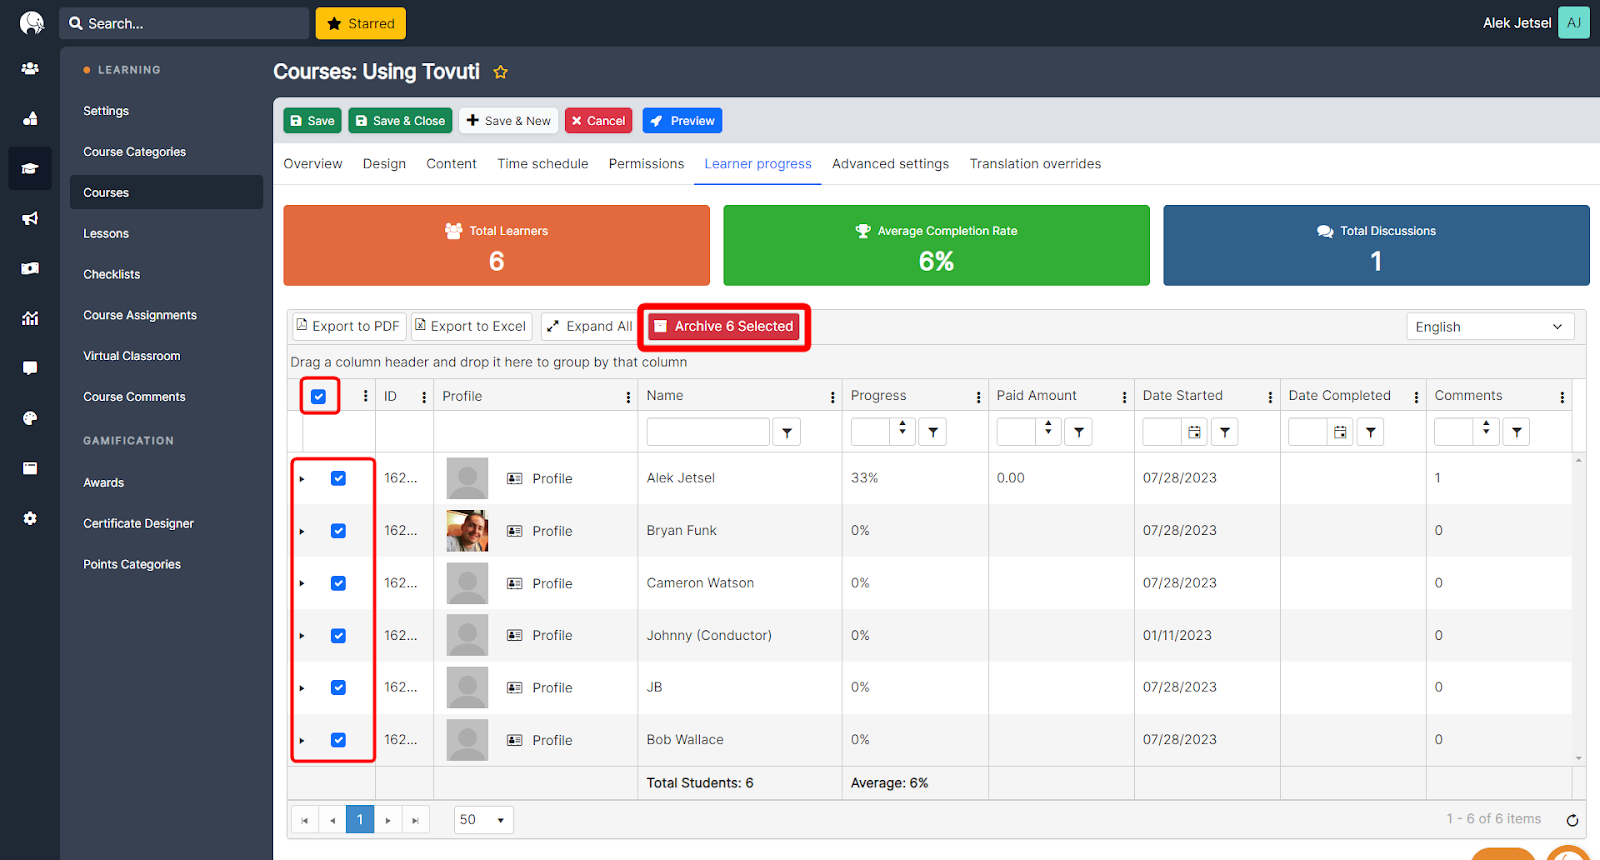
Task: Click the Expand All button
Action: [590, 326]
